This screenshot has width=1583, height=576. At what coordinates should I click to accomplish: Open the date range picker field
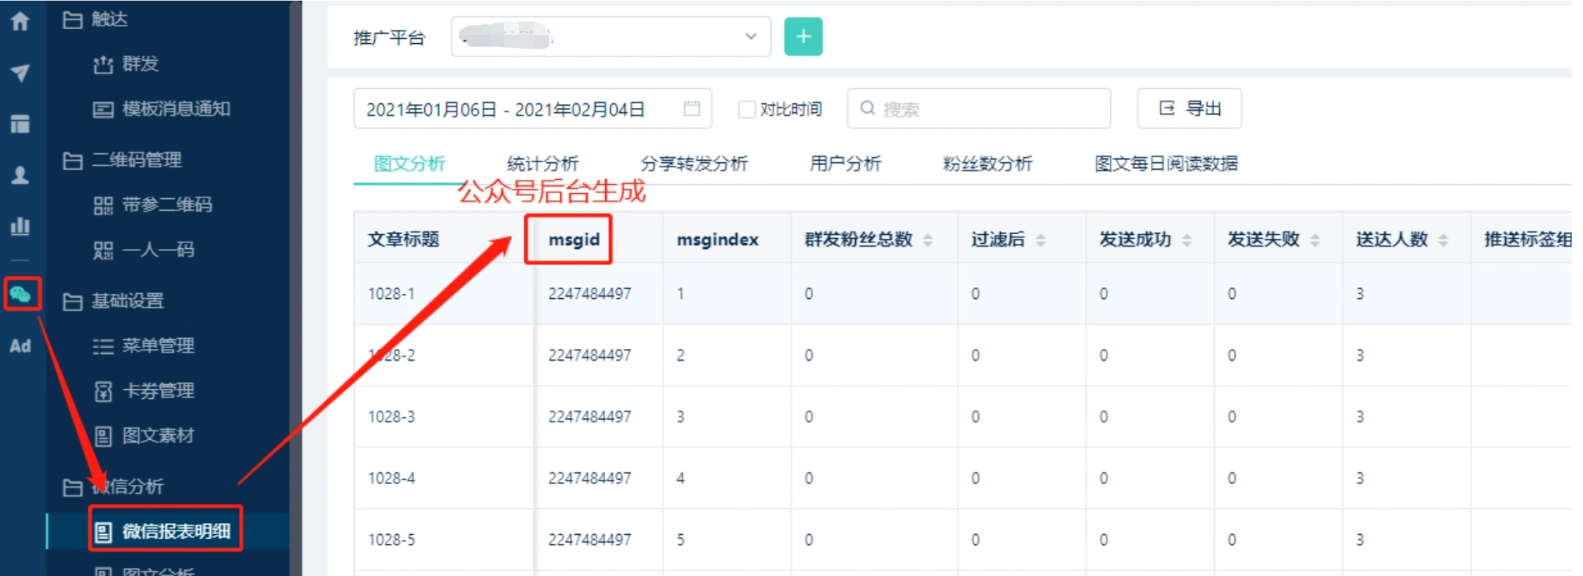click(x=532, y=109)
